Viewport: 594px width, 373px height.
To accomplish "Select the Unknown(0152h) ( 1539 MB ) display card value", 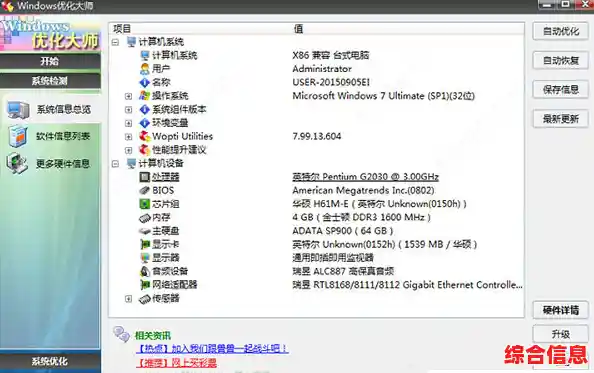I will click(x=385, y=244).
